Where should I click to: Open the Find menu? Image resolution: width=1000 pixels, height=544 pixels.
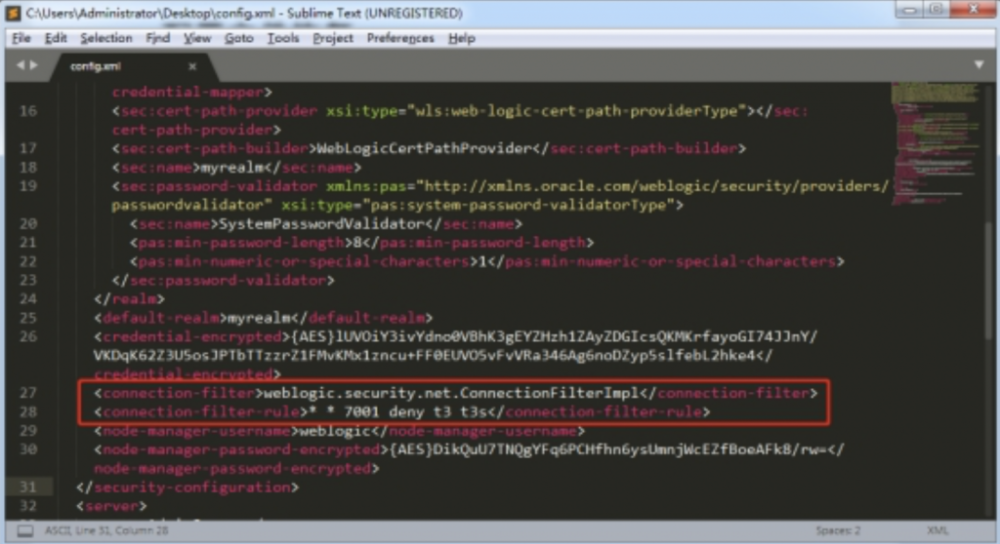pos(158,38)
